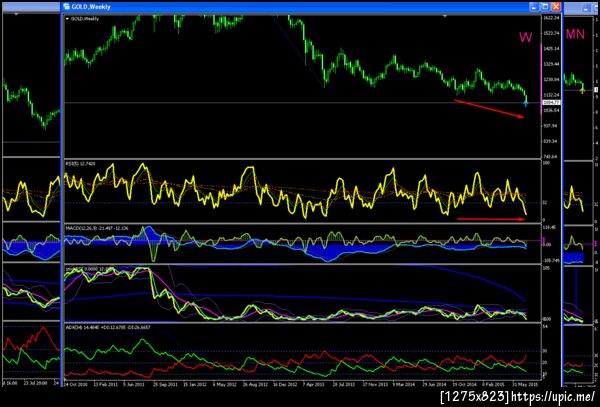Click the 1622.34 price scale value
The height and width of the screenshot is (407, 600).
pos(551,18)
